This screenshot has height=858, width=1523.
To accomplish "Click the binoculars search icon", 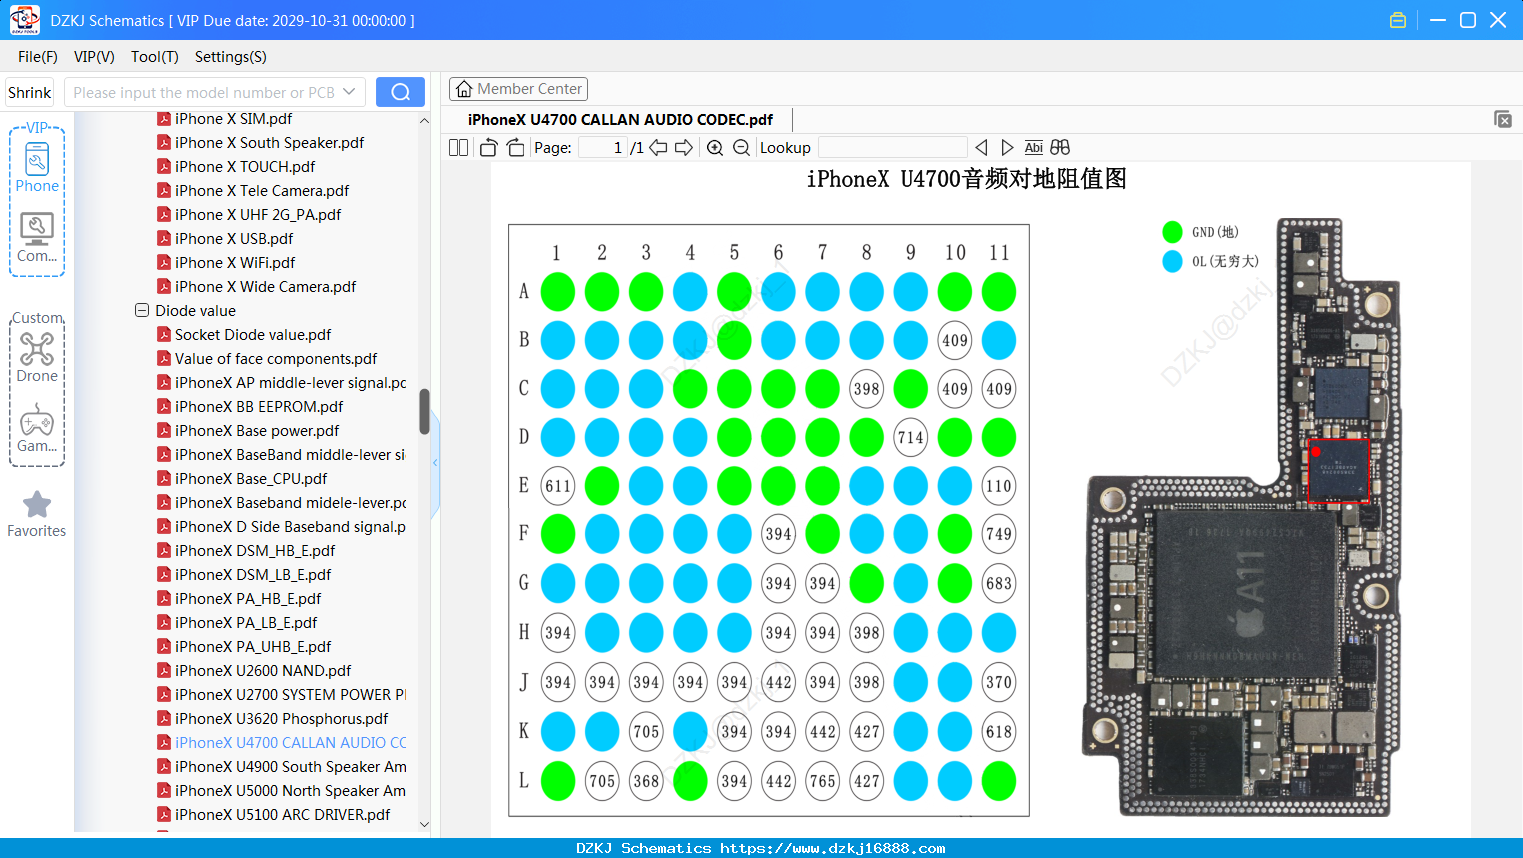I will click(x=1060, y=148).
